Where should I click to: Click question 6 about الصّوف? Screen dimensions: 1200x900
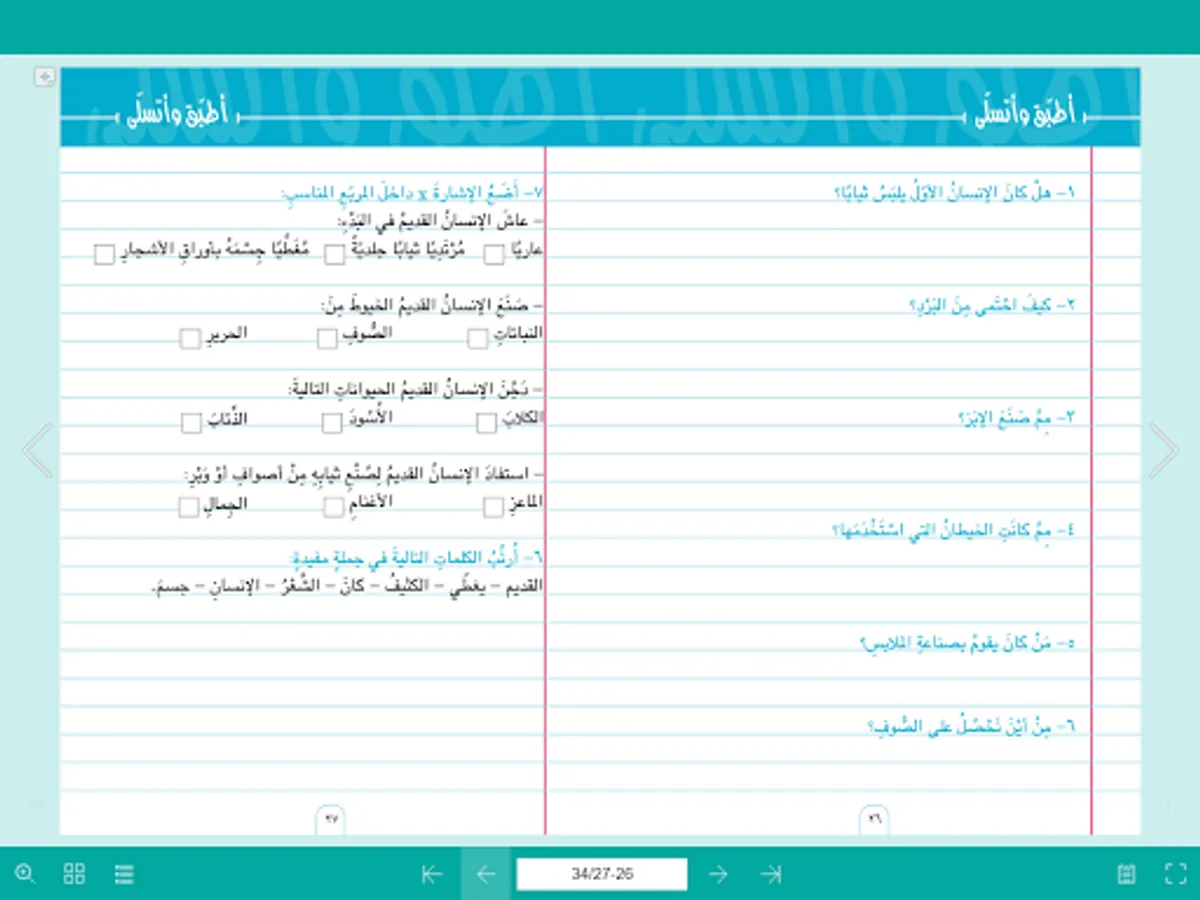point(970,727)
